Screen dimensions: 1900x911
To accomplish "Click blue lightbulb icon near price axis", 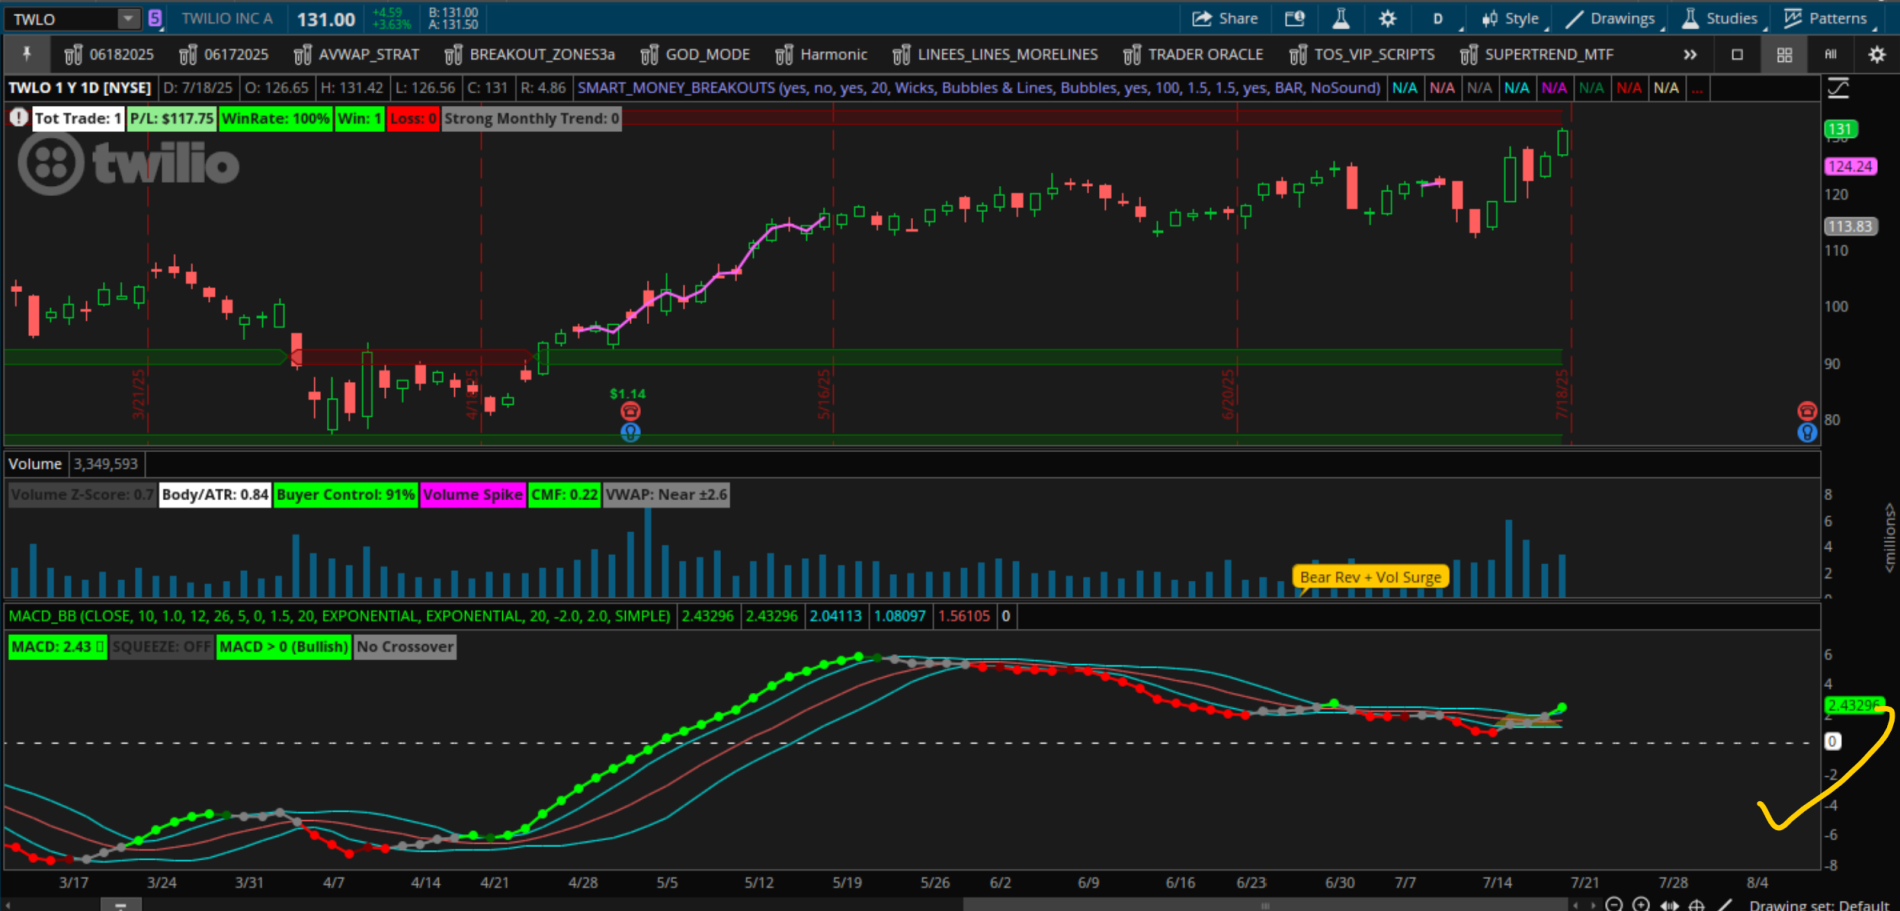I will pos(1807,432).
